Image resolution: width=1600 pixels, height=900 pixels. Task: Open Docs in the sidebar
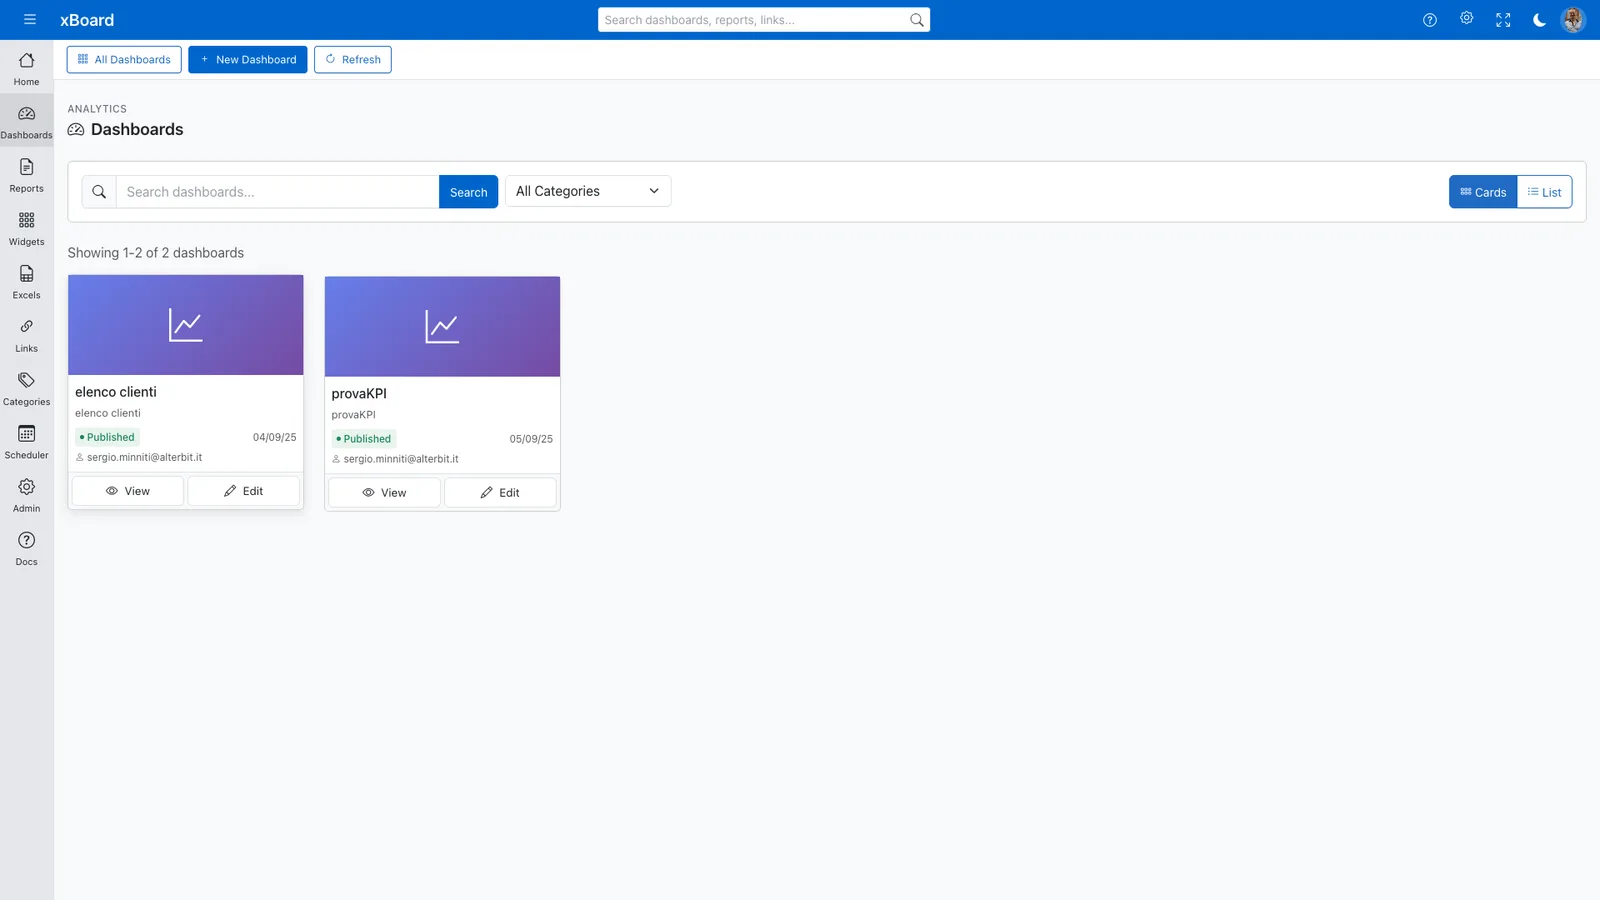pos(27,548)
